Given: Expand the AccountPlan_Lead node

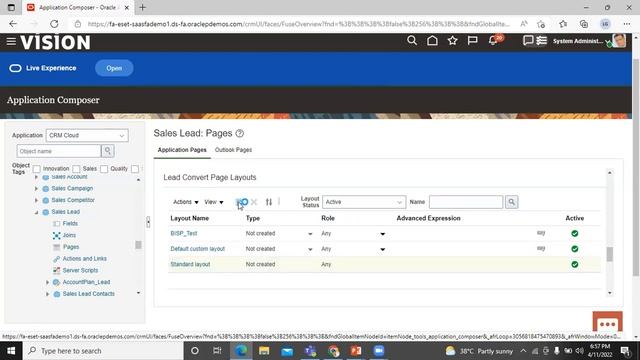Looking at the screenshot, I should (x=47, y=282).
